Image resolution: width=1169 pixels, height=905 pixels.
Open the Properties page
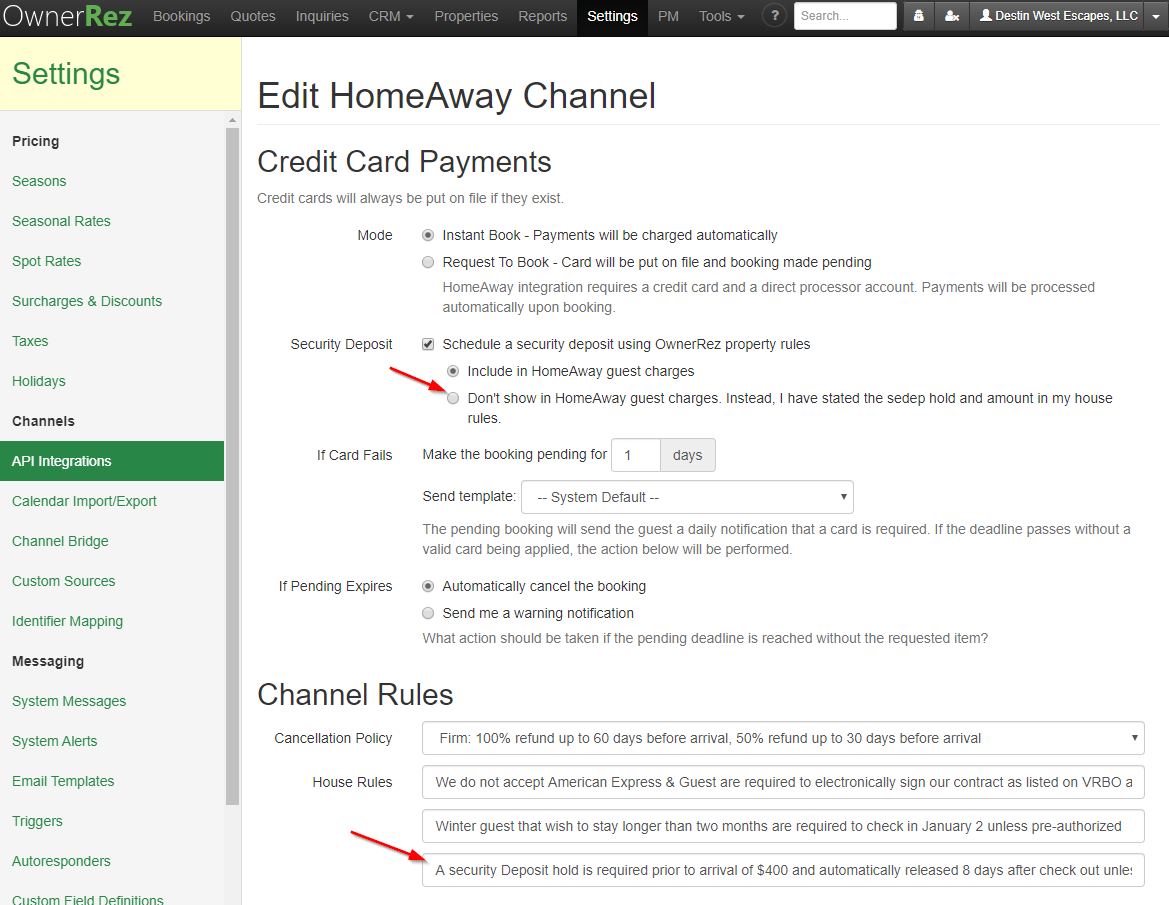(x=466, y=16)
